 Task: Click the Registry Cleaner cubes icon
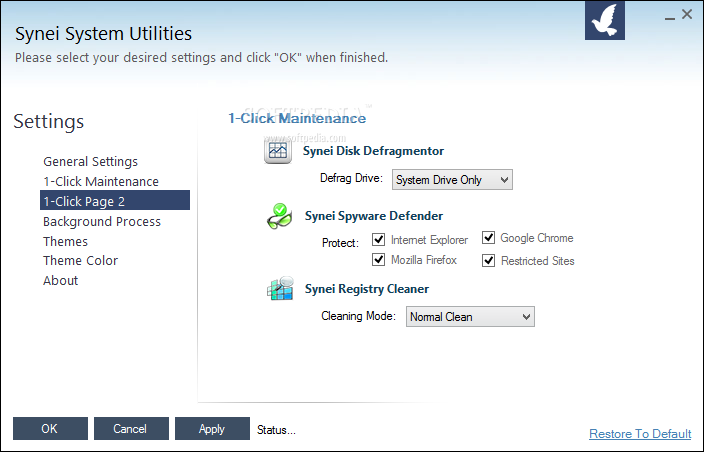280,289
